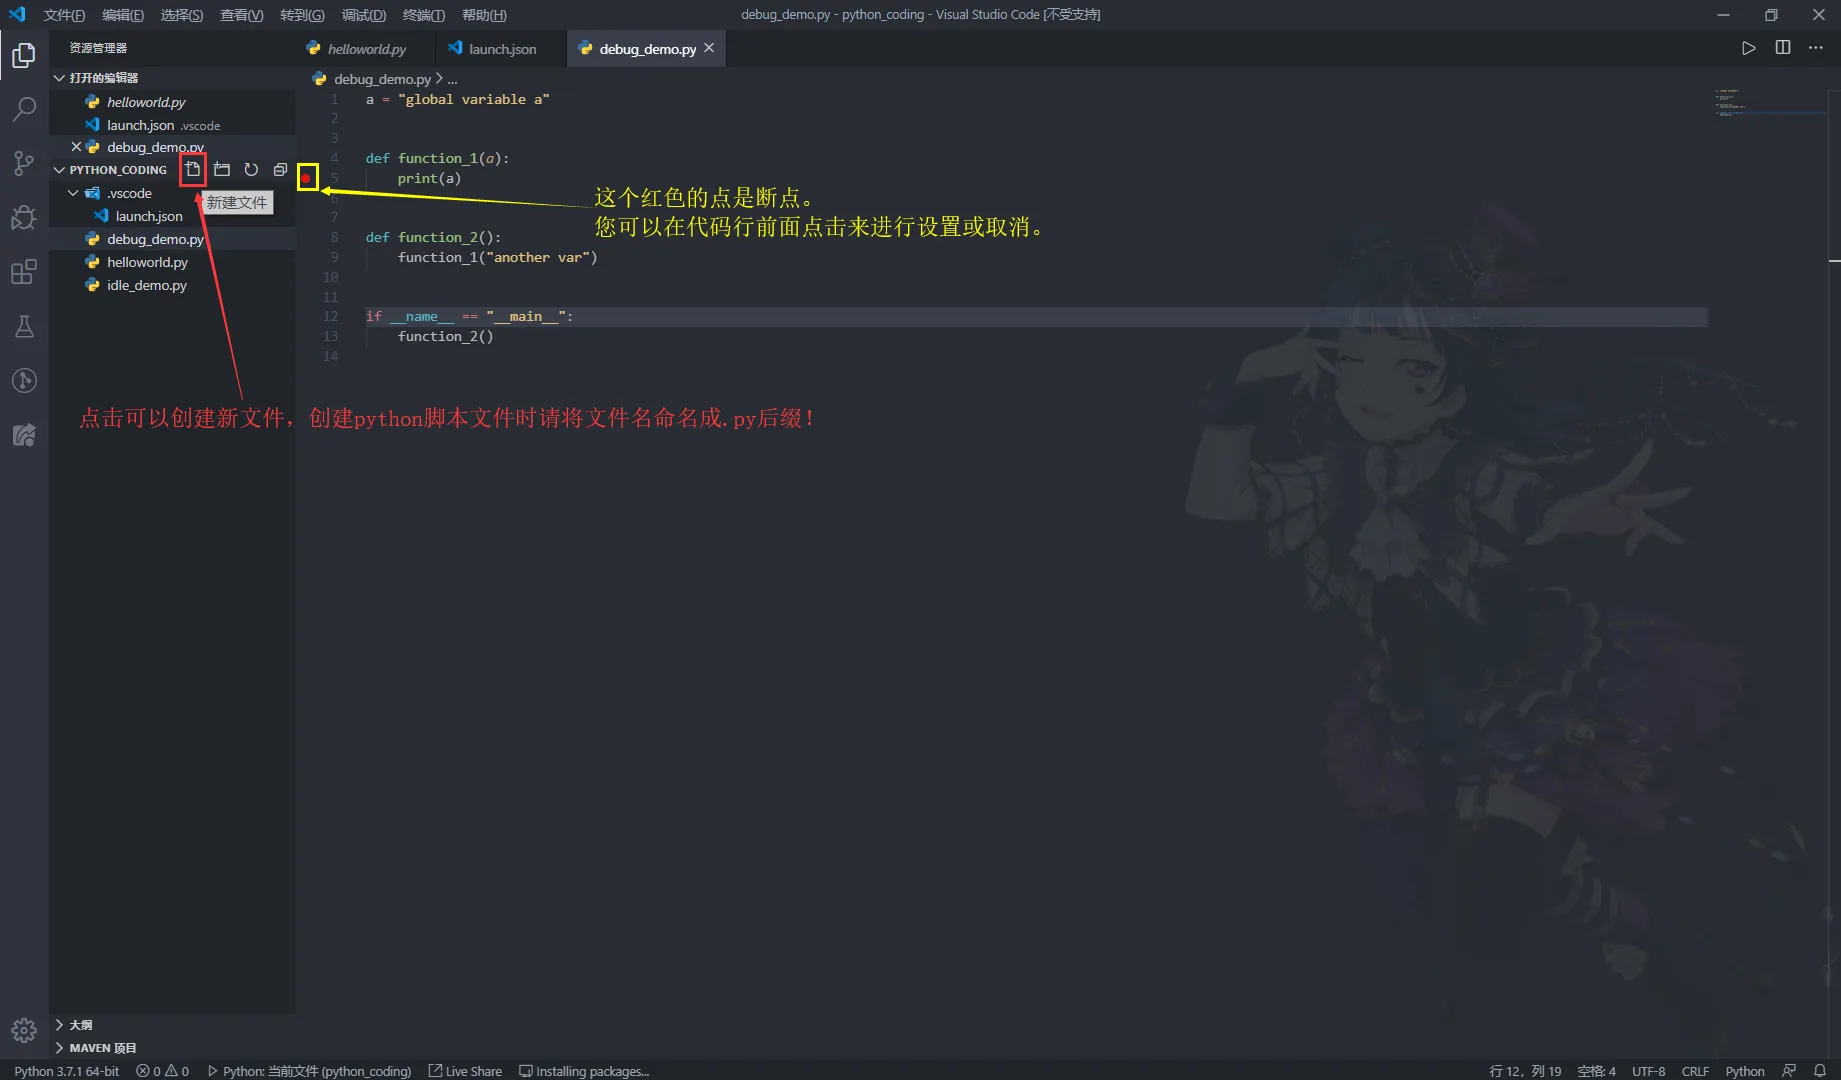Open the Terminal menu

coord(424,15)
